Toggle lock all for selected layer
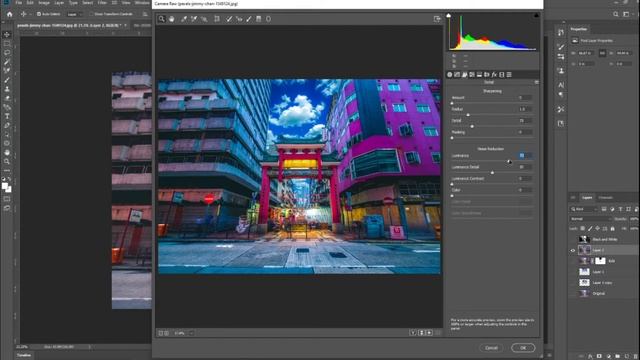This screenshot has height=360, width=640. pyautogui.click(x=612, y=229)
